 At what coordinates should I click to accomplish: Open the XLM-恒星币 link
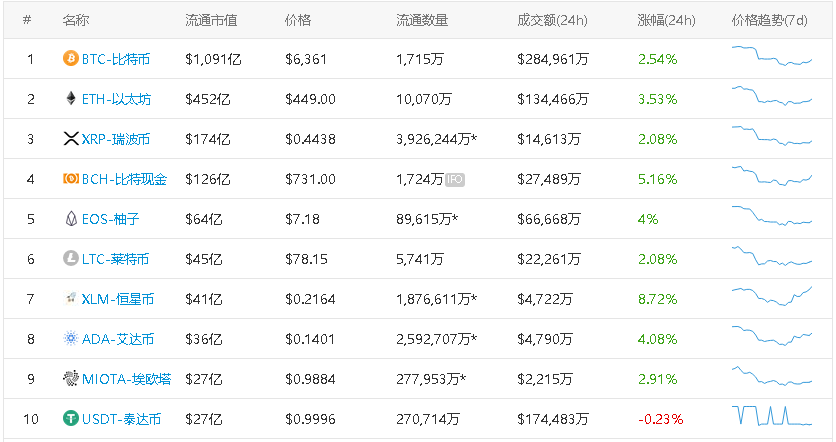(x=118, y=299)
